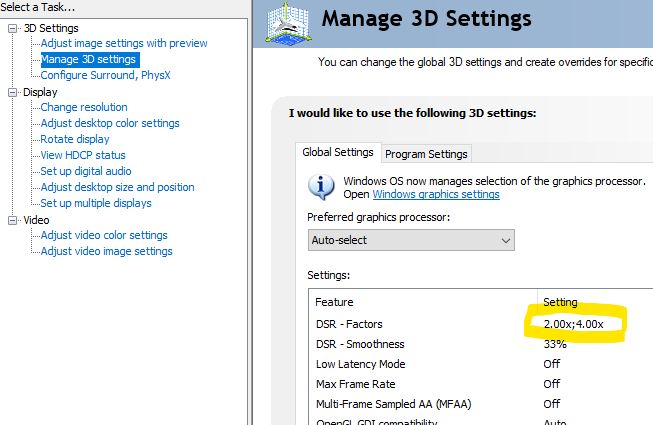Open Adjust video image settings
The width and height of the screenshot is (653, 425).
[x=107, y=251]
